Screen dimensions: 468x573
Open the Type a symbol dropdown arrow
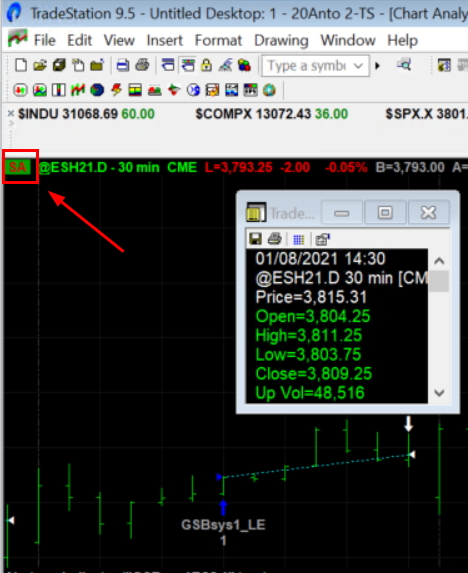pyautogui.click(x=358, y=66)
